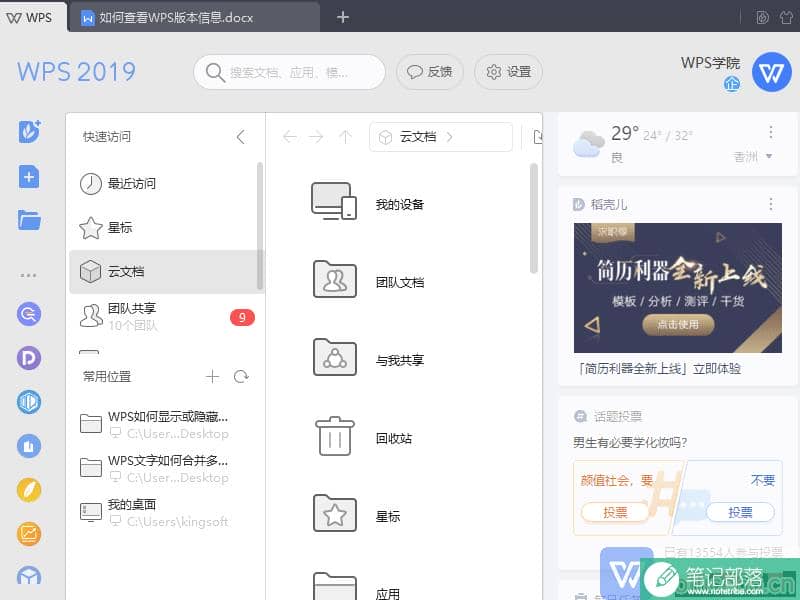Select 最近访问 in quick access

(166, 184)
